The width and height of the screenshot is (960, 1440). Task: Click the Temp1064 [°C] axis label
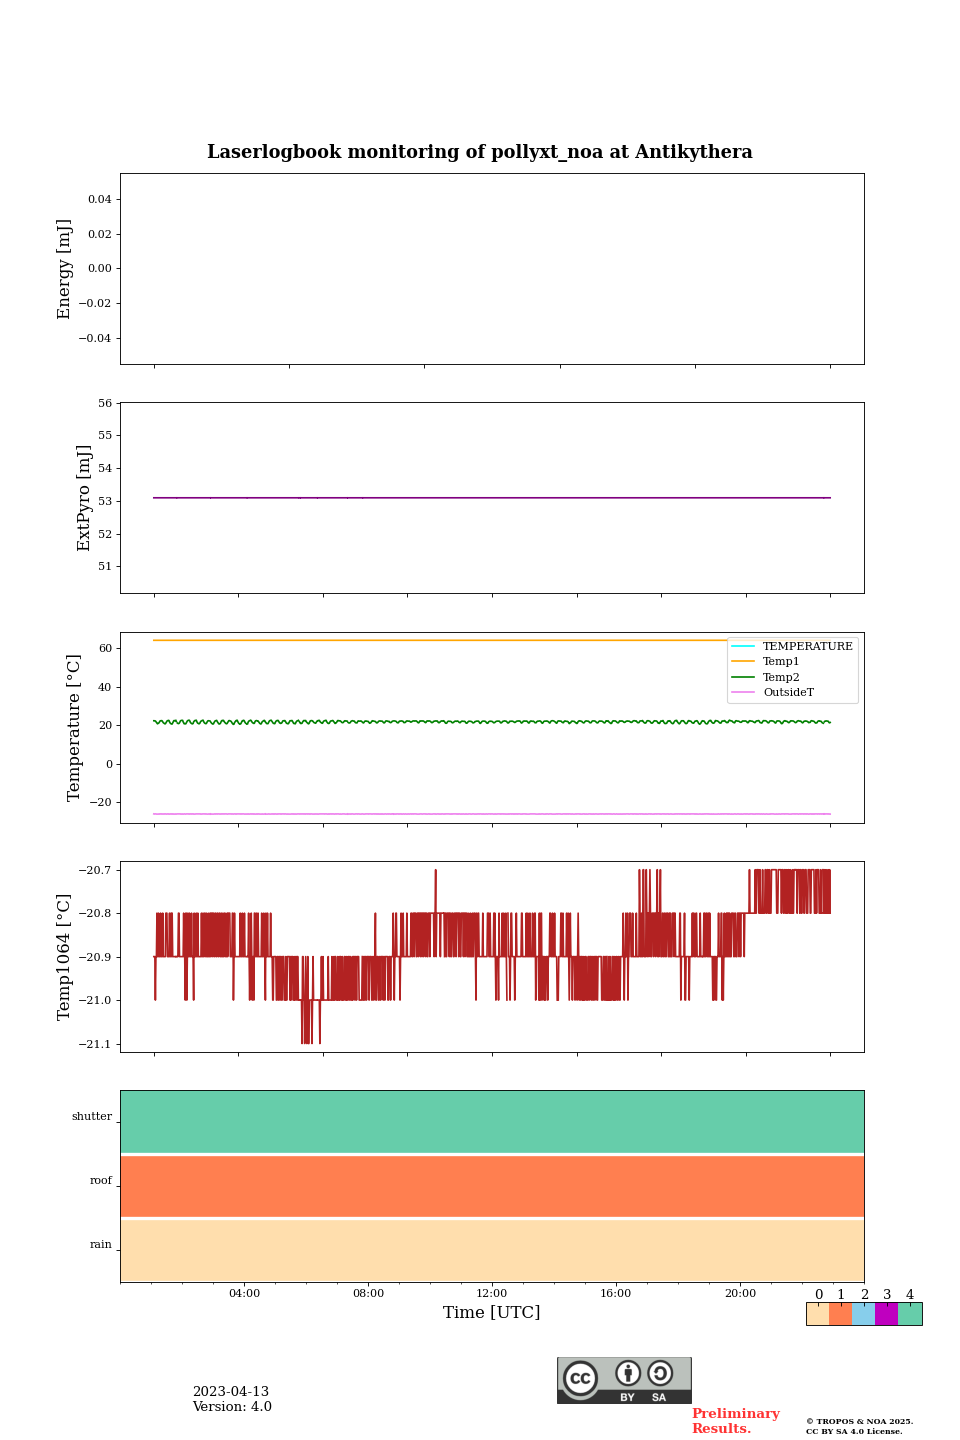coord(65,957)
